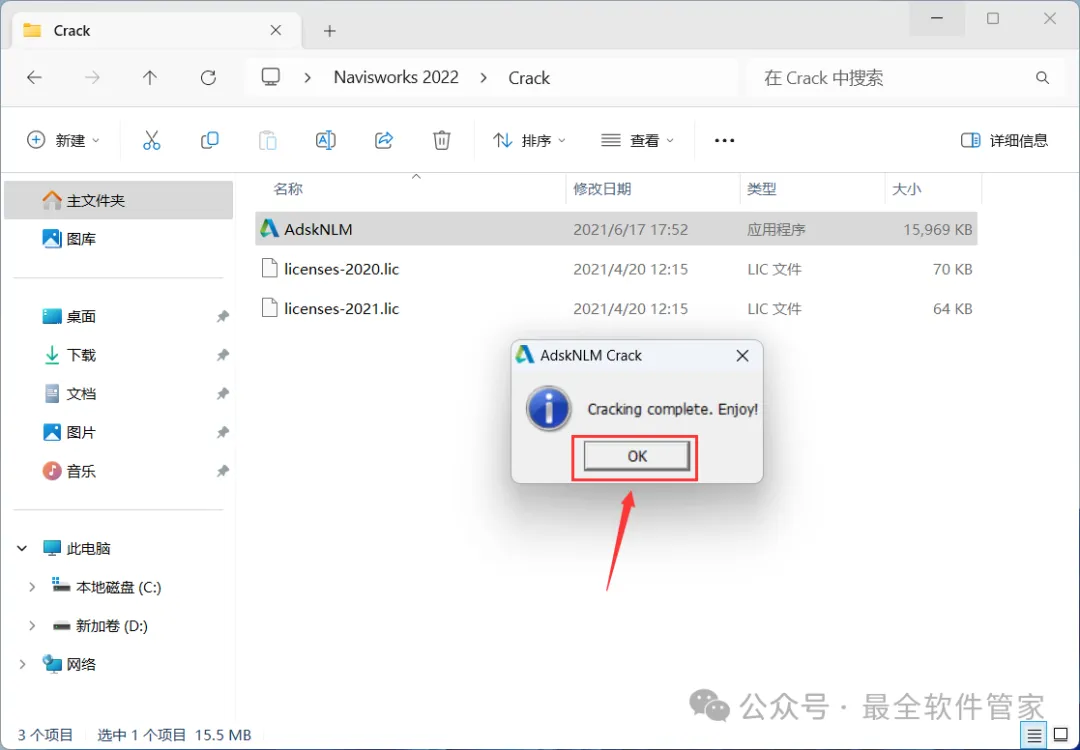Expand the chevron after Navisworks 2022
Viewport: 1080px width, 750px height.
pyautogui.click(x=484, y=78)
